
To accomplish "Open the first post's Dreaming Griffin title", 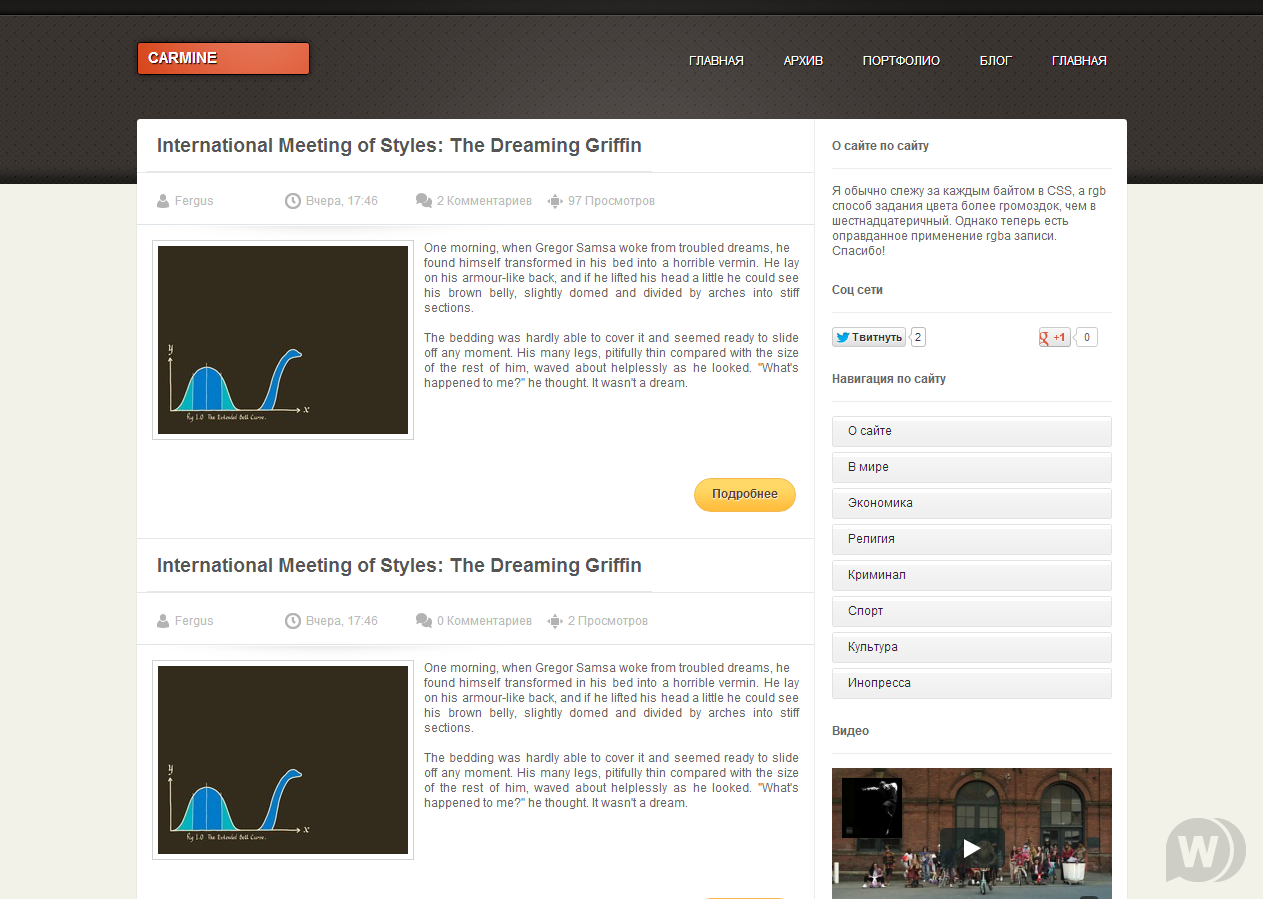I will [399, 145].
